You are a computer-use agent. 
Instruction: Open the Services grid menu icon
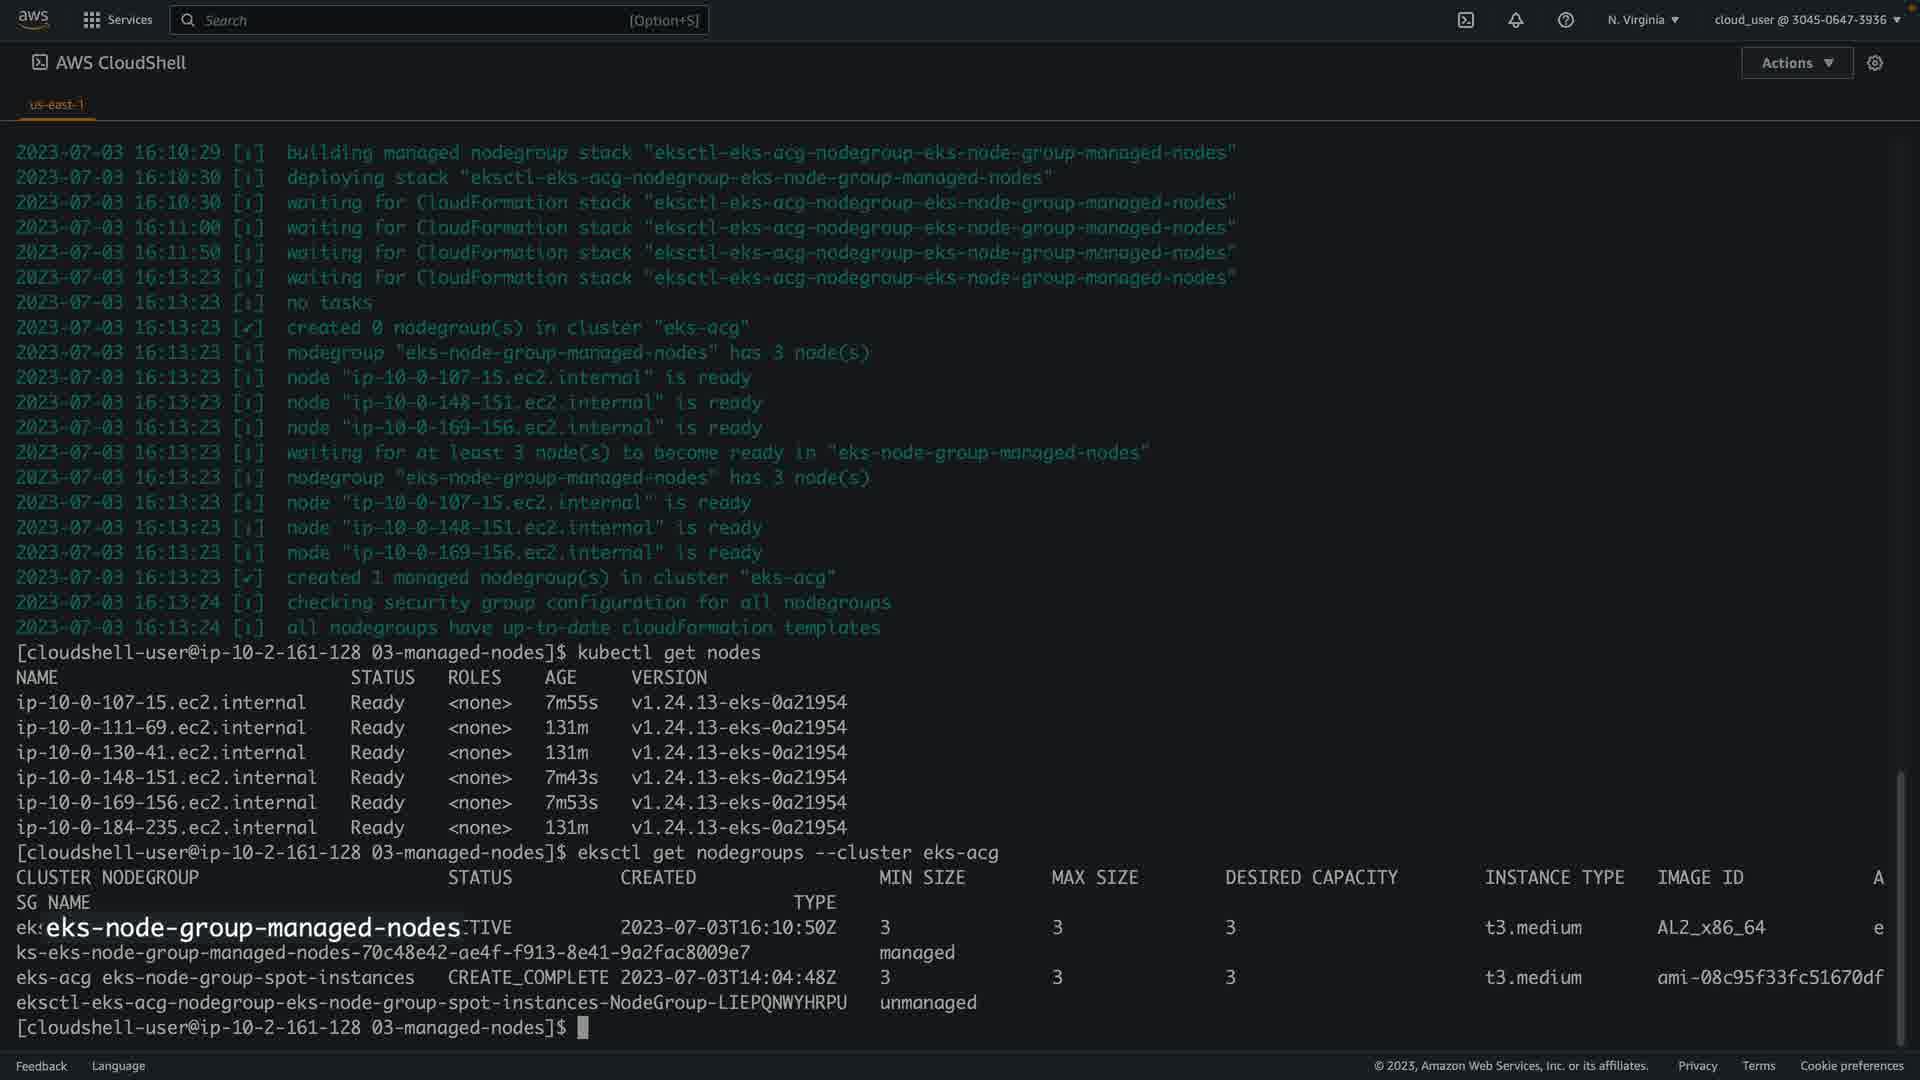(x=92, y=20)
